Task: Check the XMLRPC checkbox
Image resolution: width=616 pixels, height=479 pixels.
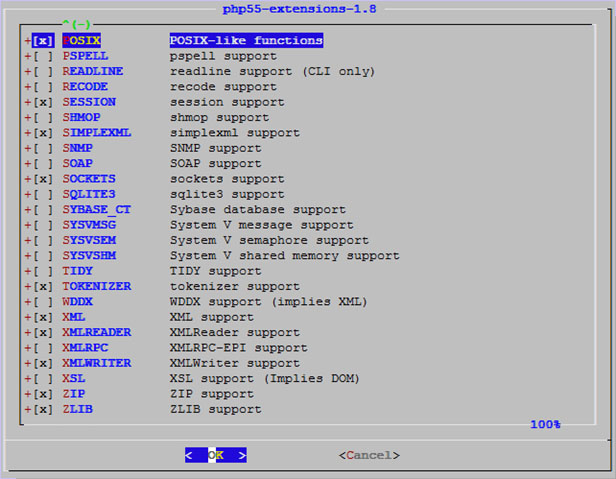Action: 43,348
